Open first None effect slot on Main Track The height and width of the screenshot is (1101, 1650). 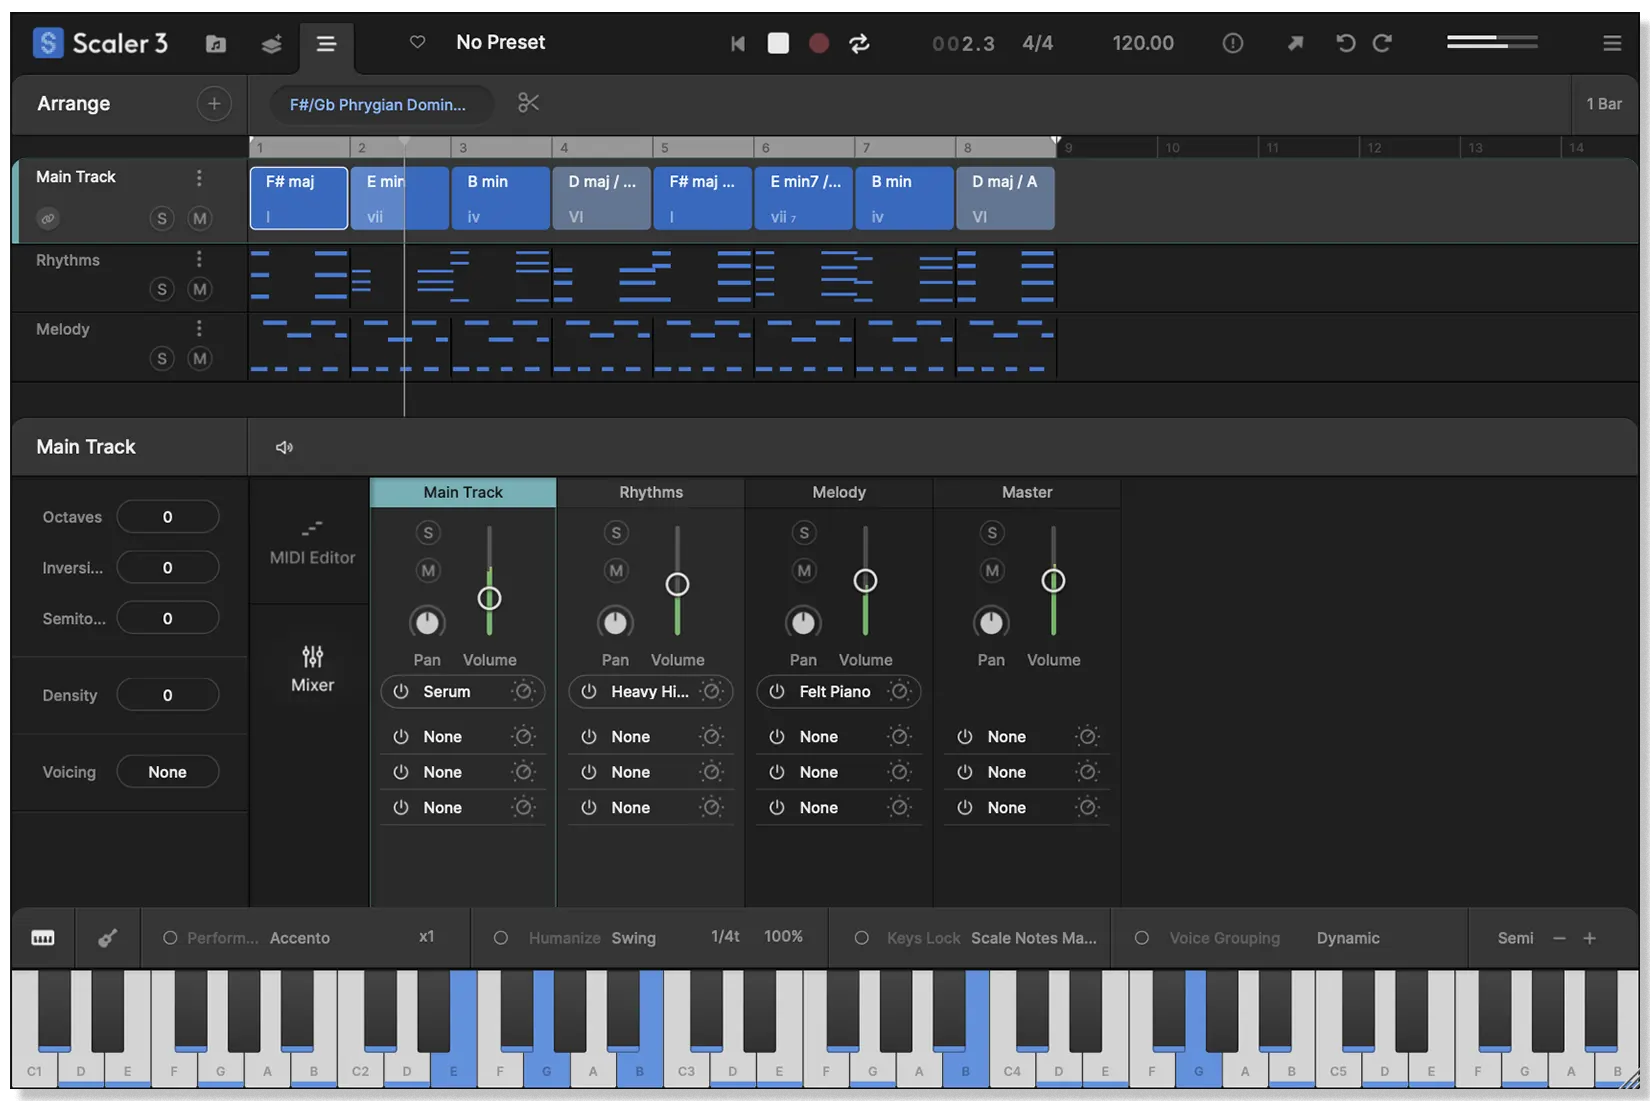click(x=462, y=737)
